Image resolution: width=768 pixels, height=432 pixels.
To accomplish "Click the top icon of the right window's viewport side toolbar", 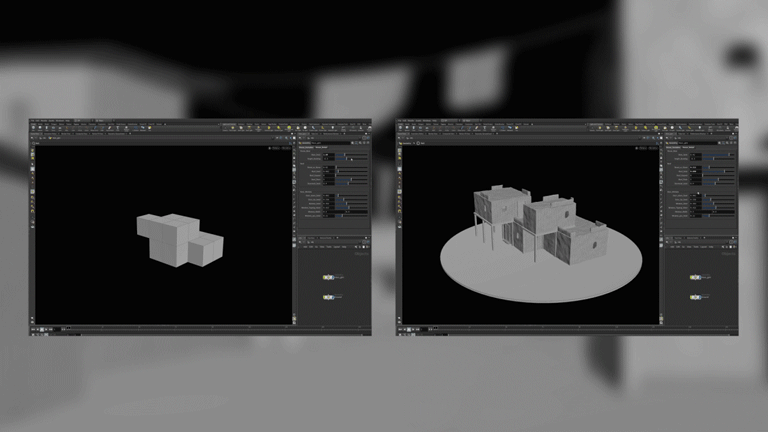I will 401,151.
